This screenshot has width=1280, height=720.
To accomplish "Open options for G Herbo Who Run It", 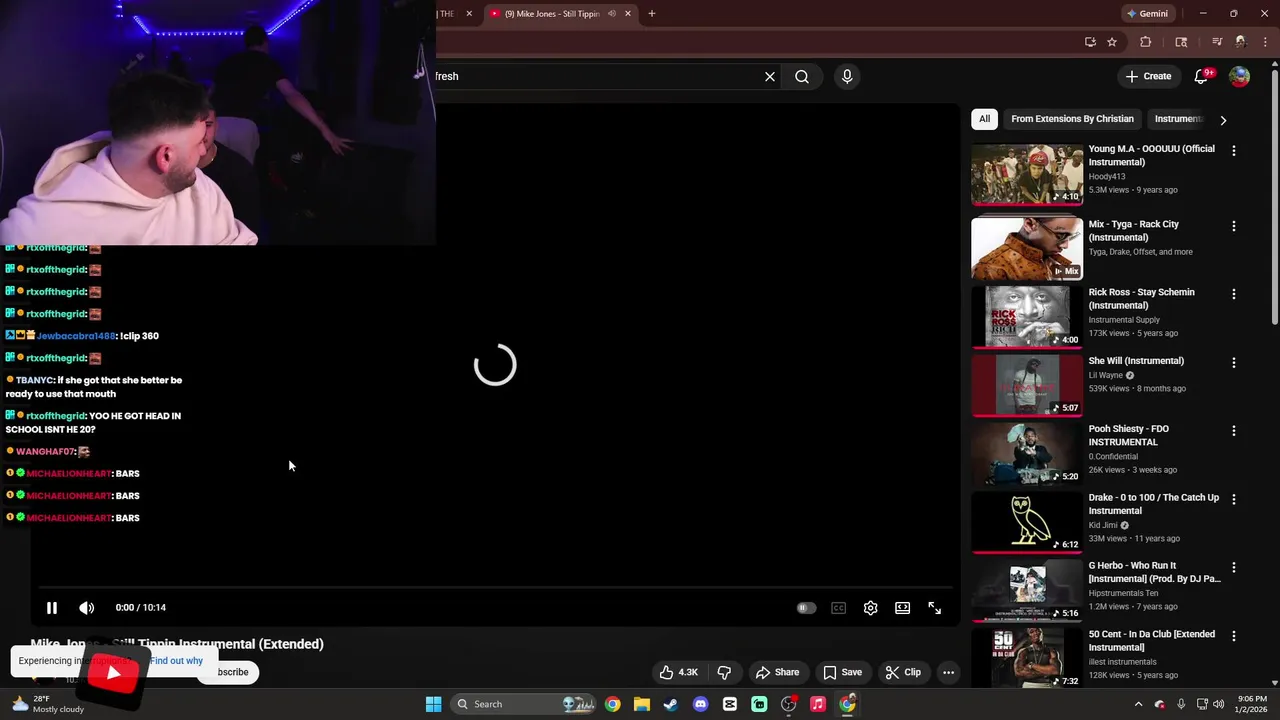I will (x=1233, y=567).
